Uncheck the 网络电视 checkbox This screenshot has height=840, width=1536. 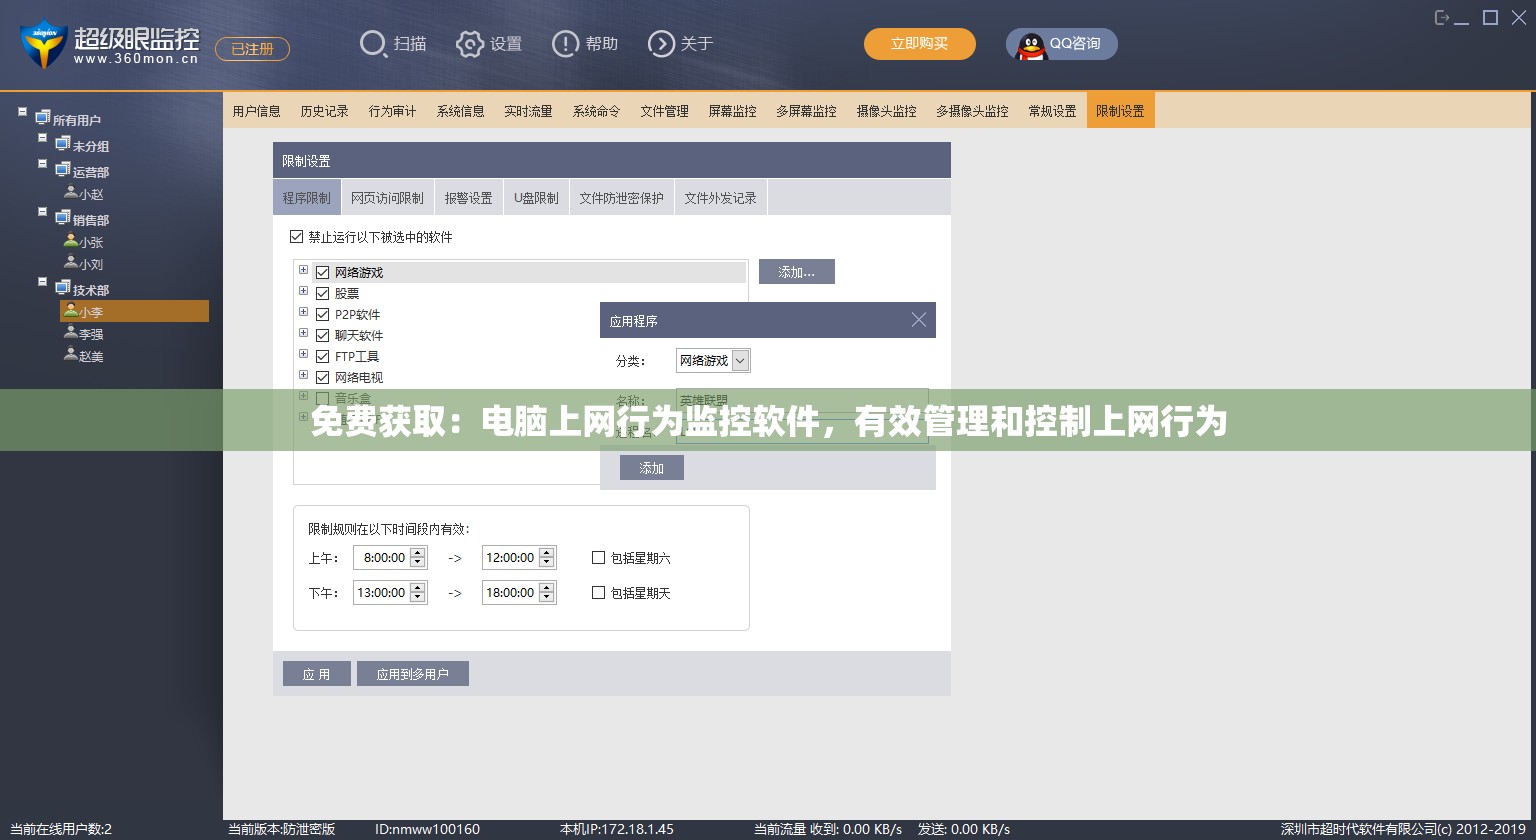coord(322,377)
